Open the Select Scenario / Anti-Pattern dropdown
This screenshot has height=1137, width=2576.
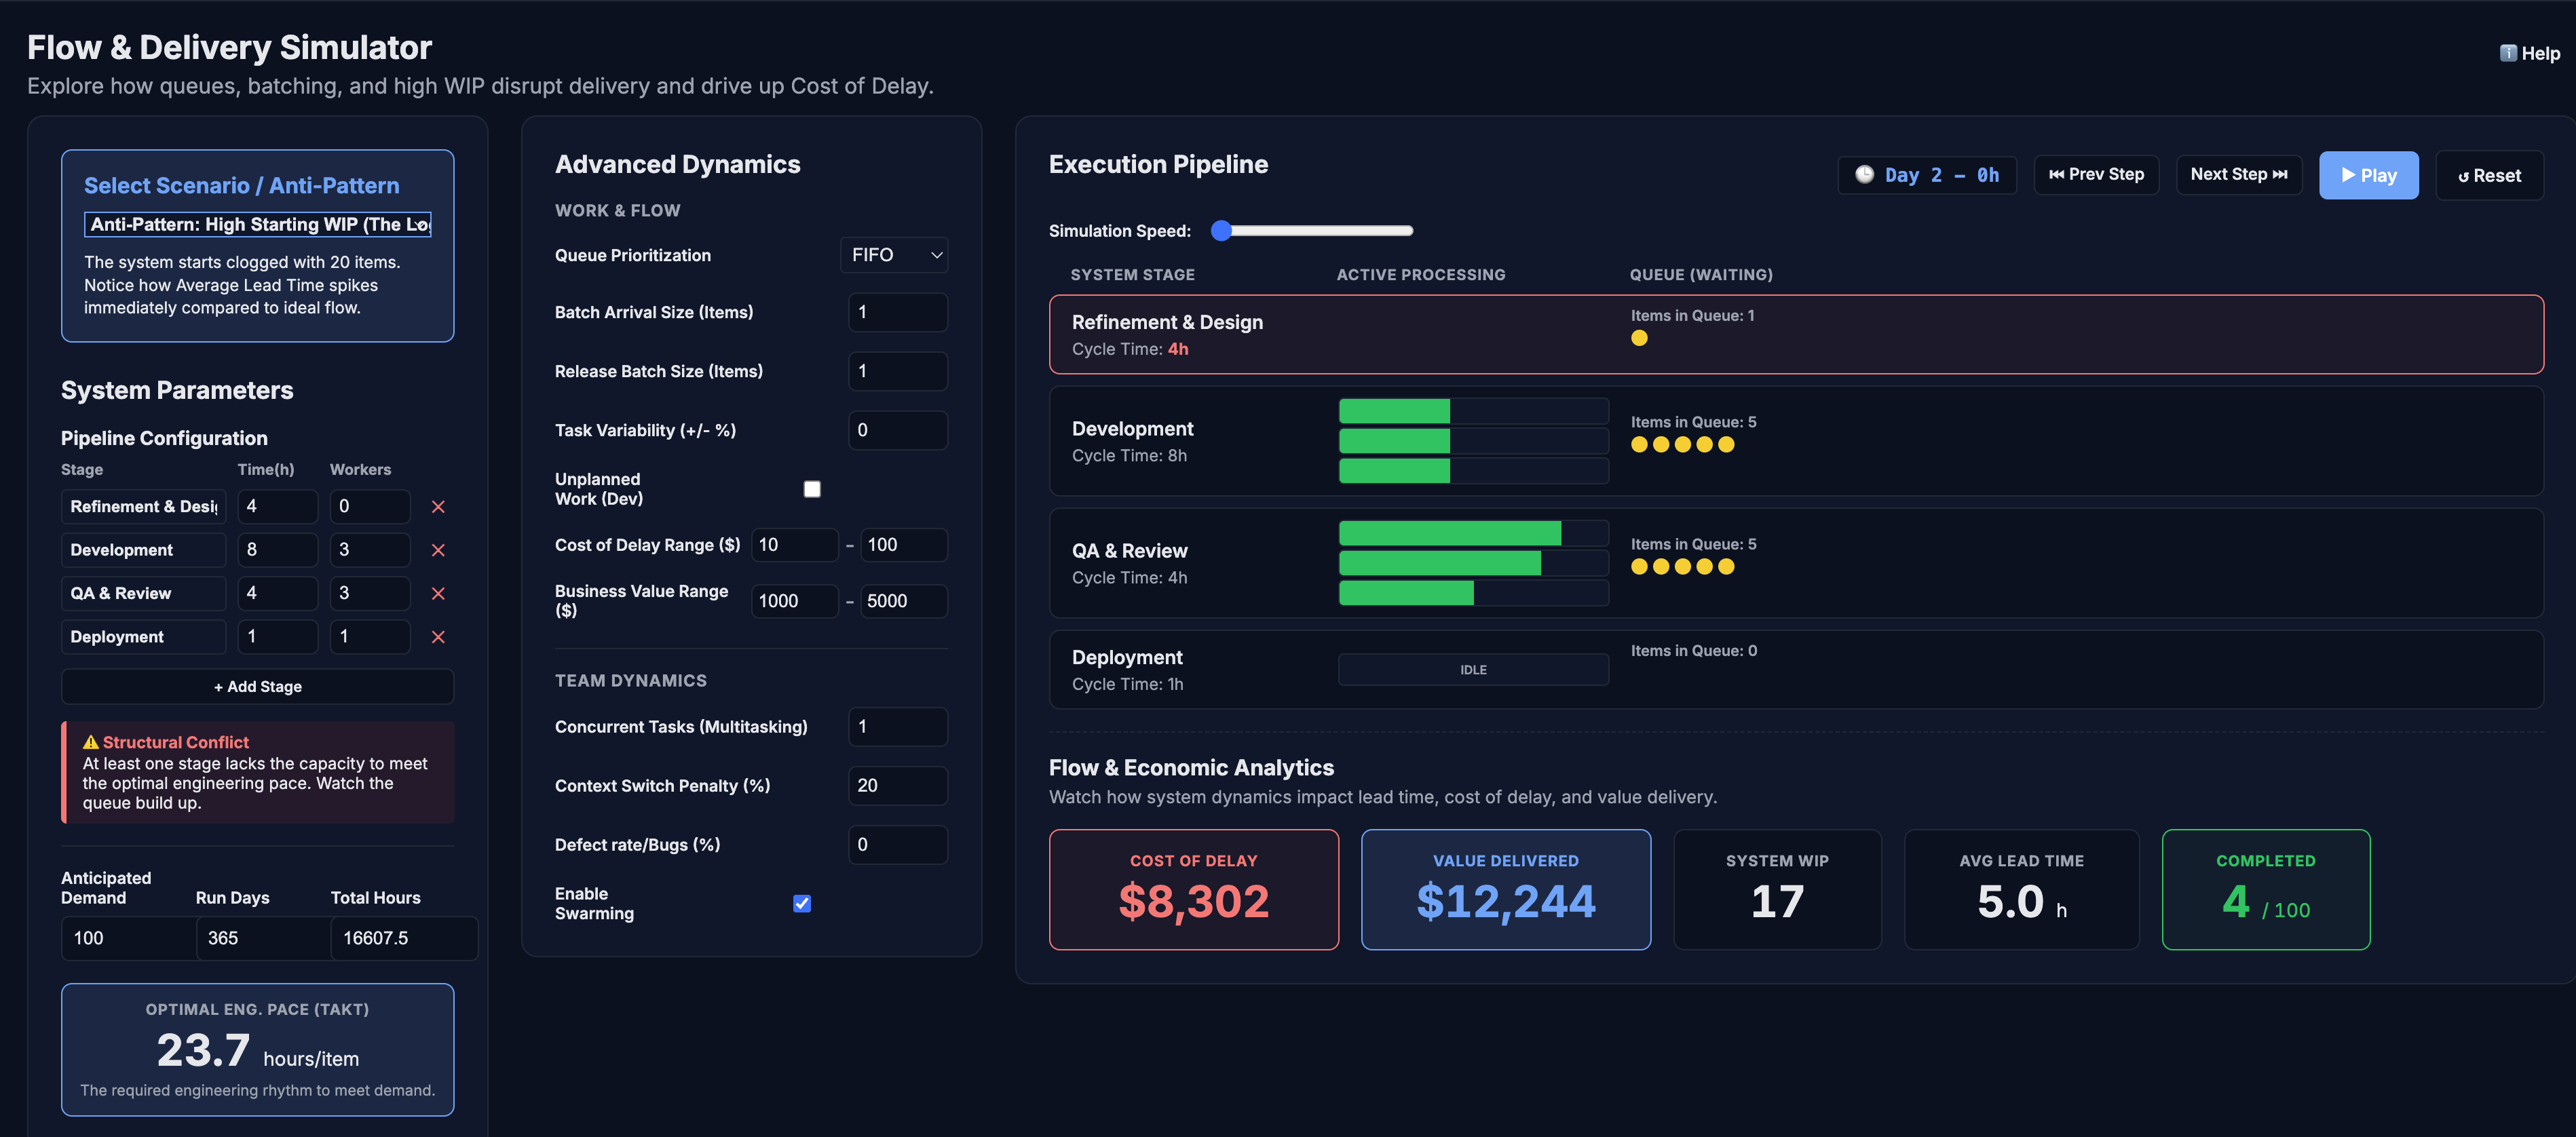point(258,224)
